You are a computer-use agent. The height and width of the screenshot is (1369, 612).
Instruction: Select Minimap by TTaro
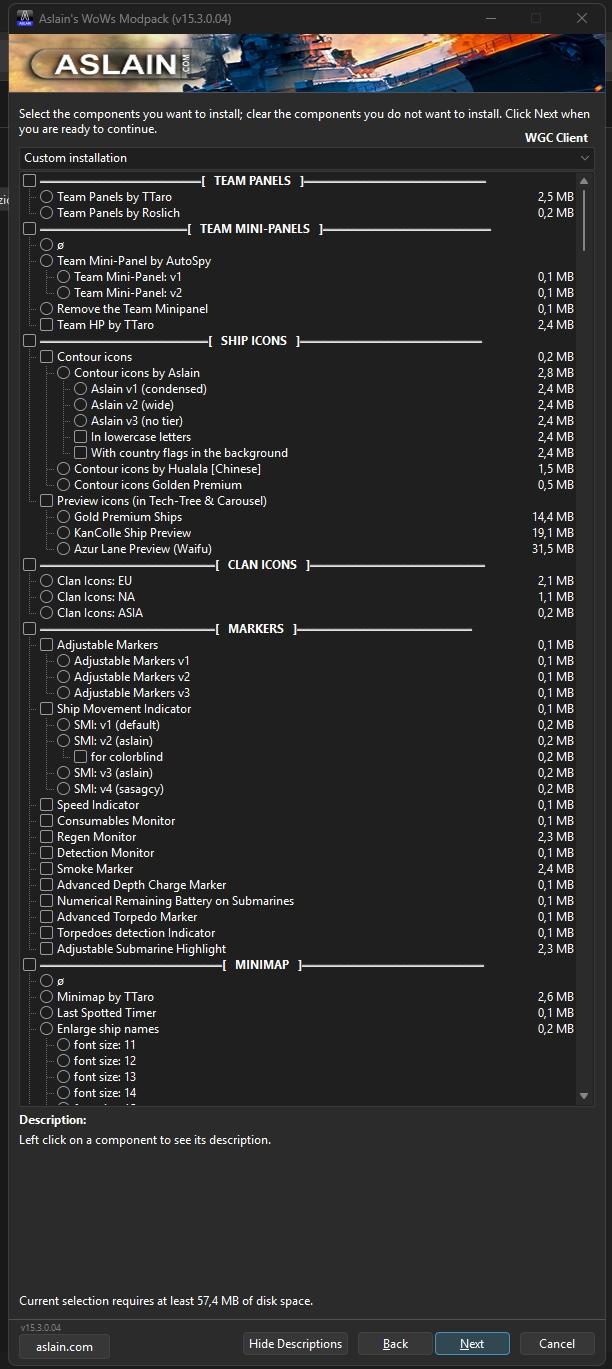point(46,997)
